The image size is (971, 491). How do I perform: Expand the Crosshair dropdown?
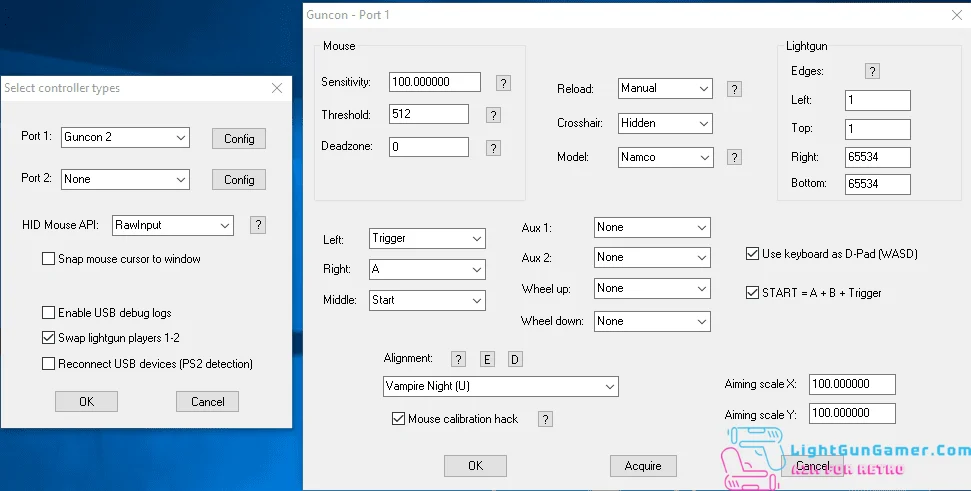coord(664,123)
